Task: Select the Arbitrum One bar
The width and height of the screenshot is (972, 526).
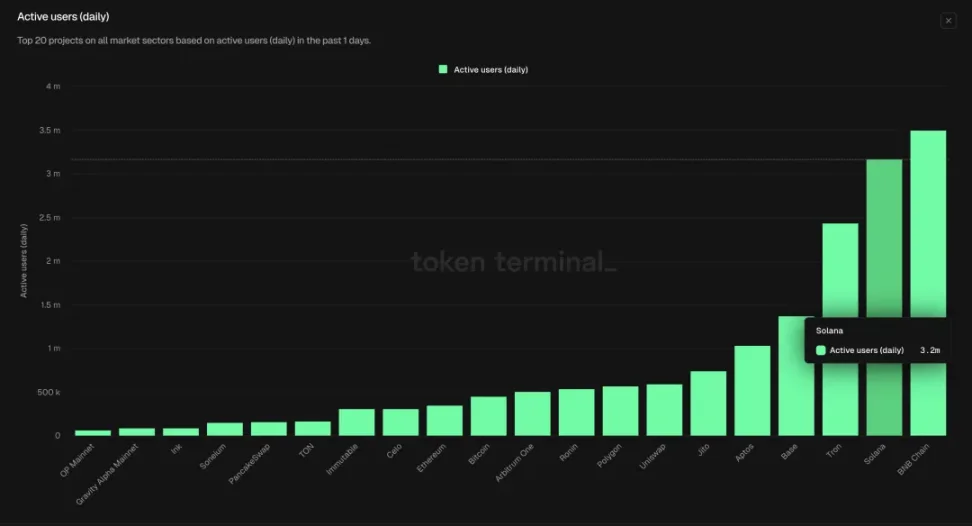Action: pyautogui.click(x=532, y=413)
